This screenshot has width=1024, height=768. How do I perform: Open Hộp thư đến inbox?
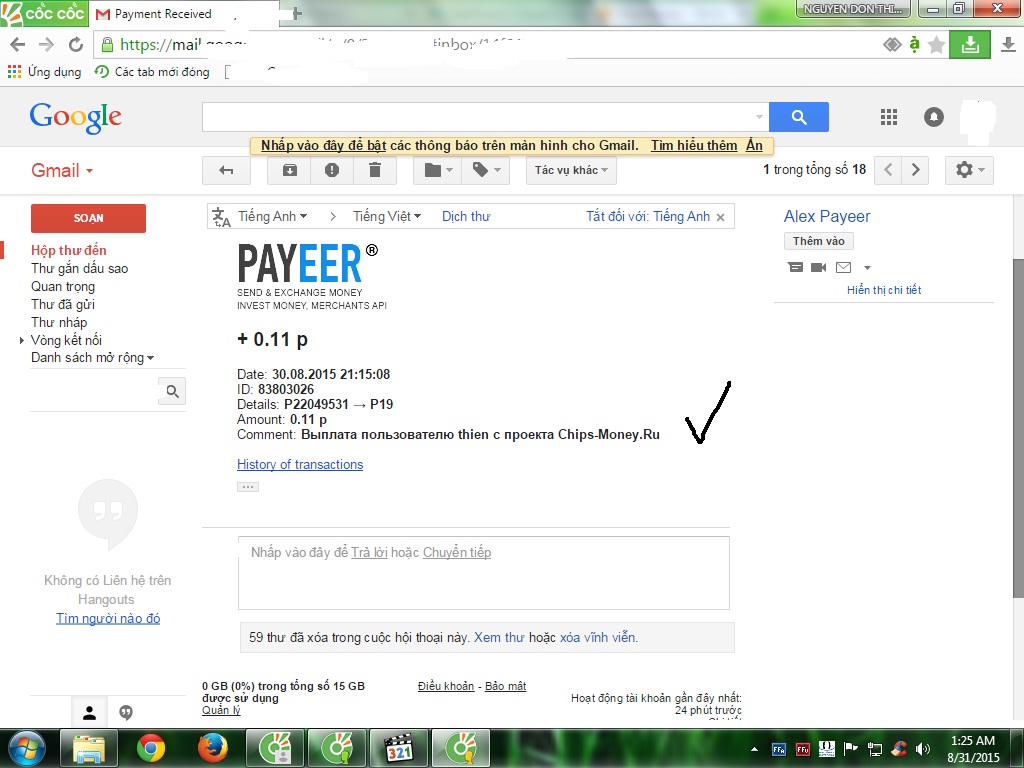(x=69, y=250)
